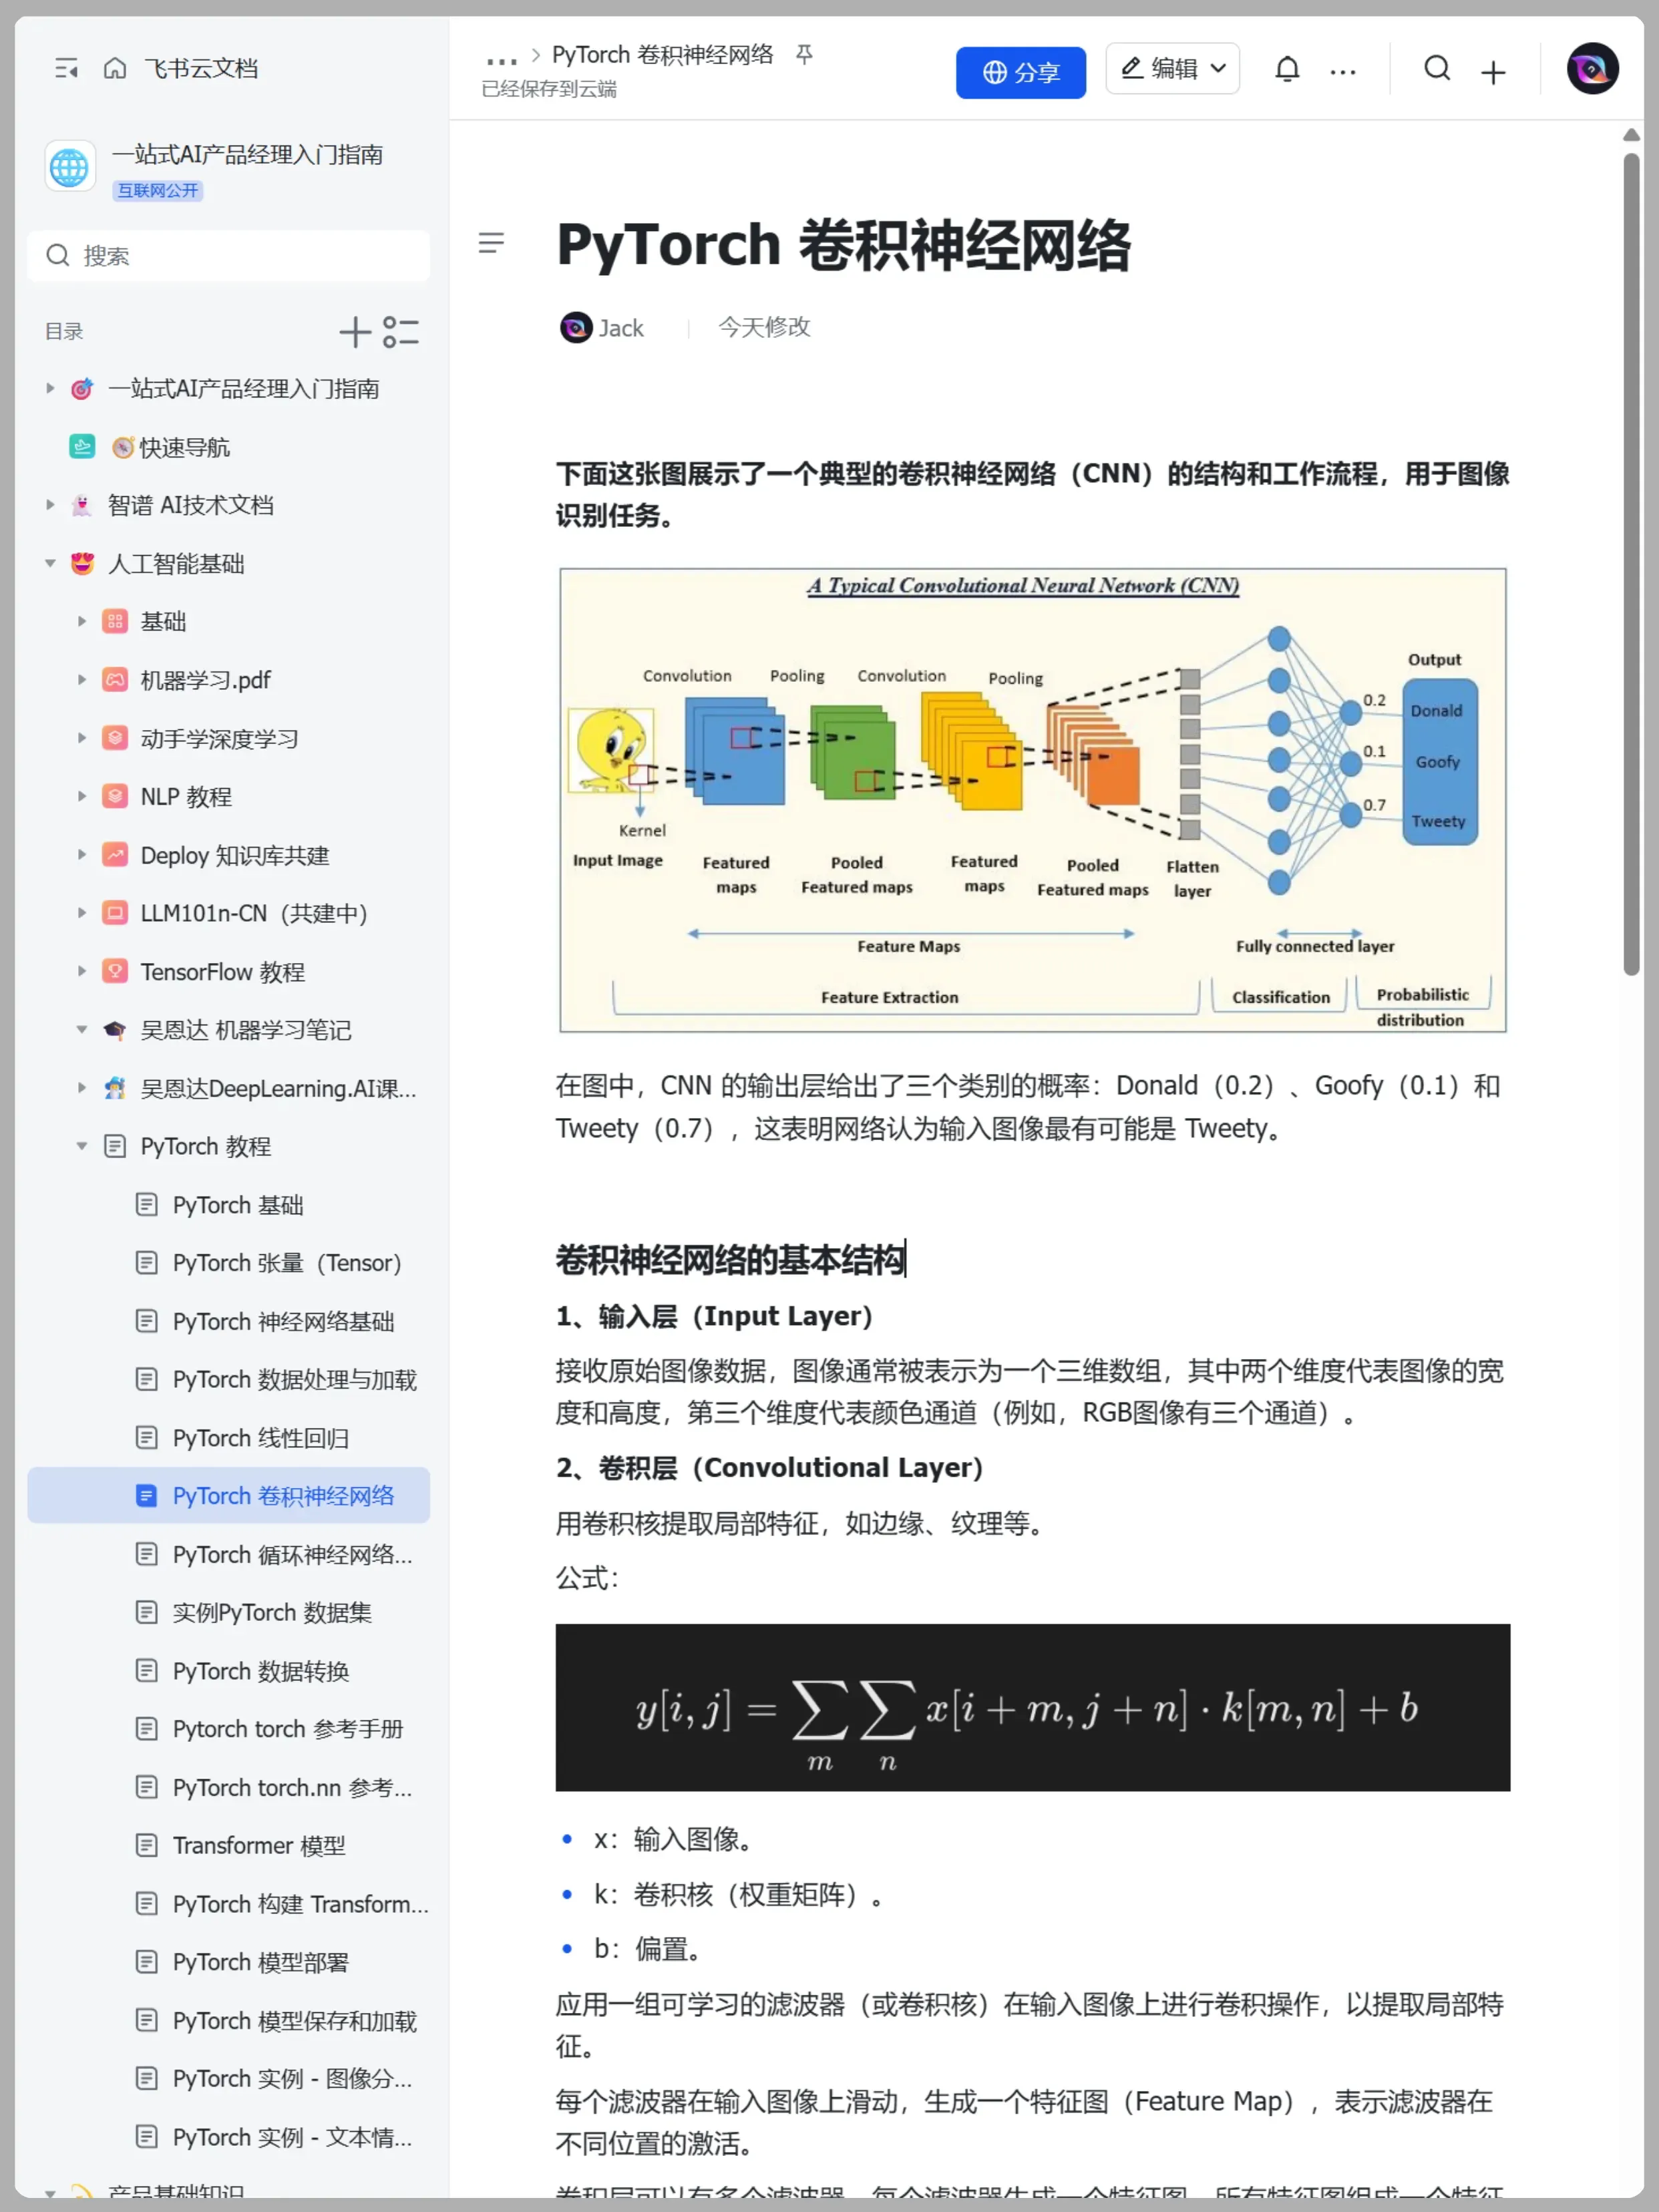Collapse the left sidebar panel

tap(66, 68)
